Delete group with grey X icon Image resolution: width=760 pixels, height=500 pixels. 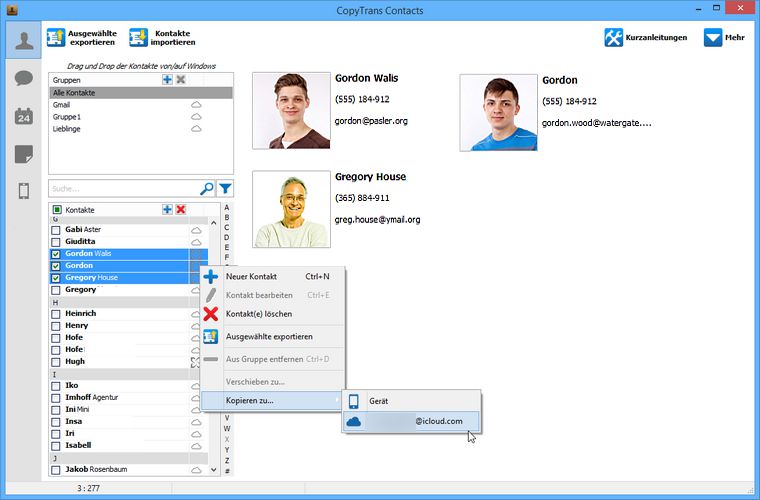[x=181, y=79]
